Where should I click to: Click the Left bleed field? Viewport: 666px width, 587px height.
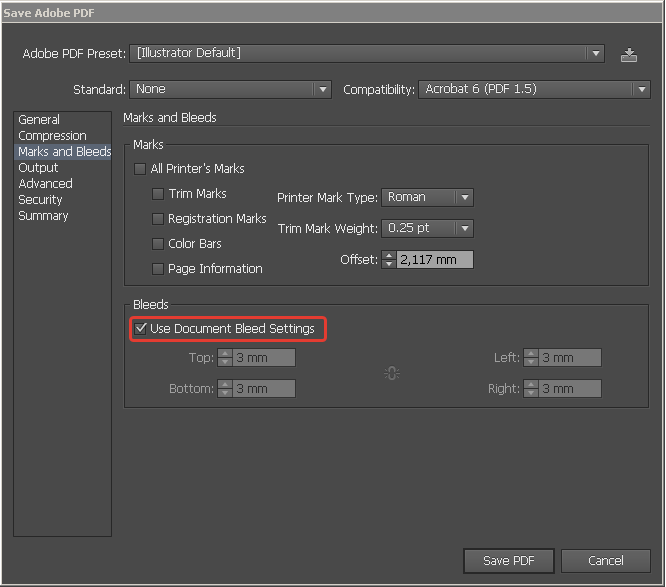[x=570, y=358]
